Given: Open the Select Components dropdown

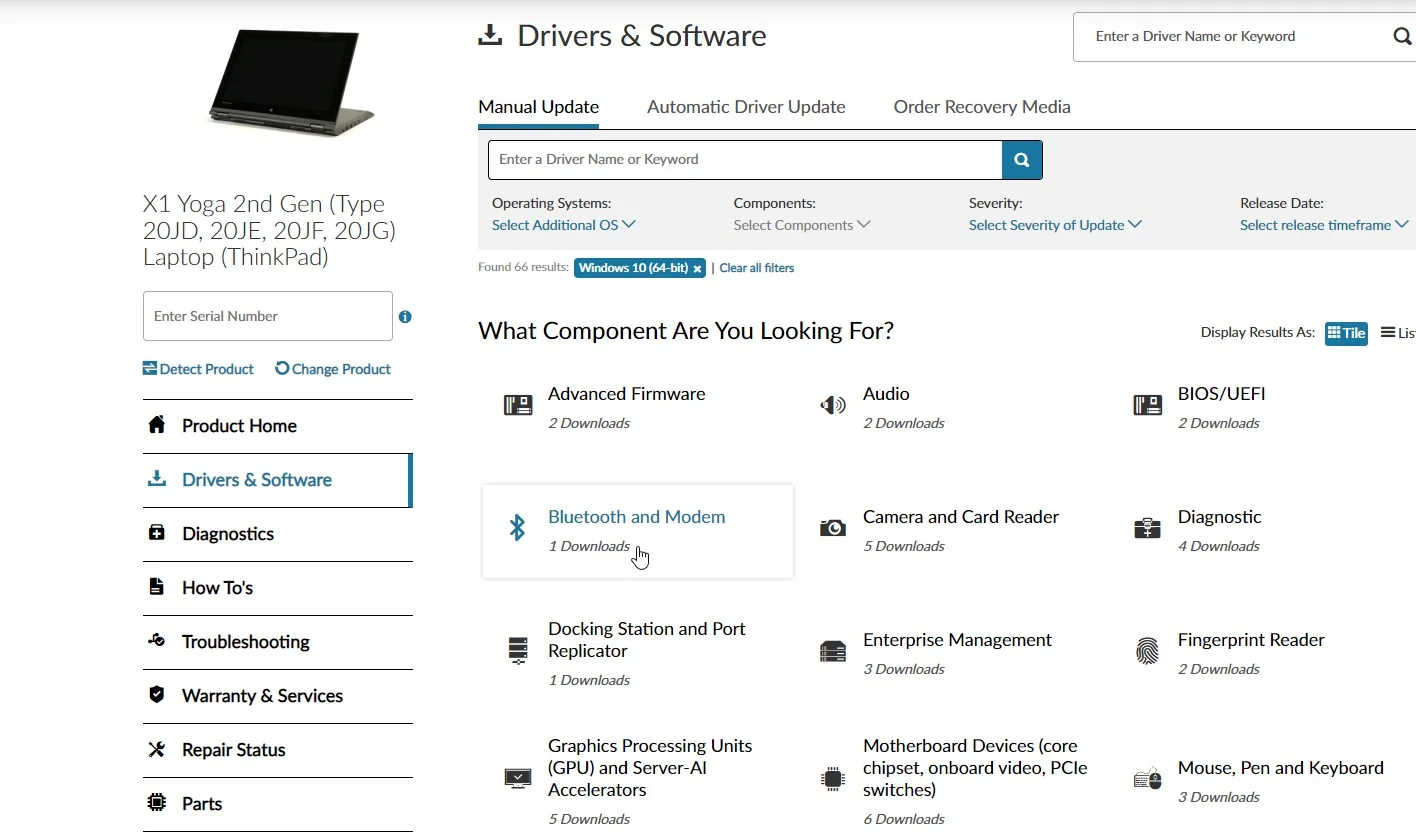Looking at the screenshot, I should tap(801, 225).
